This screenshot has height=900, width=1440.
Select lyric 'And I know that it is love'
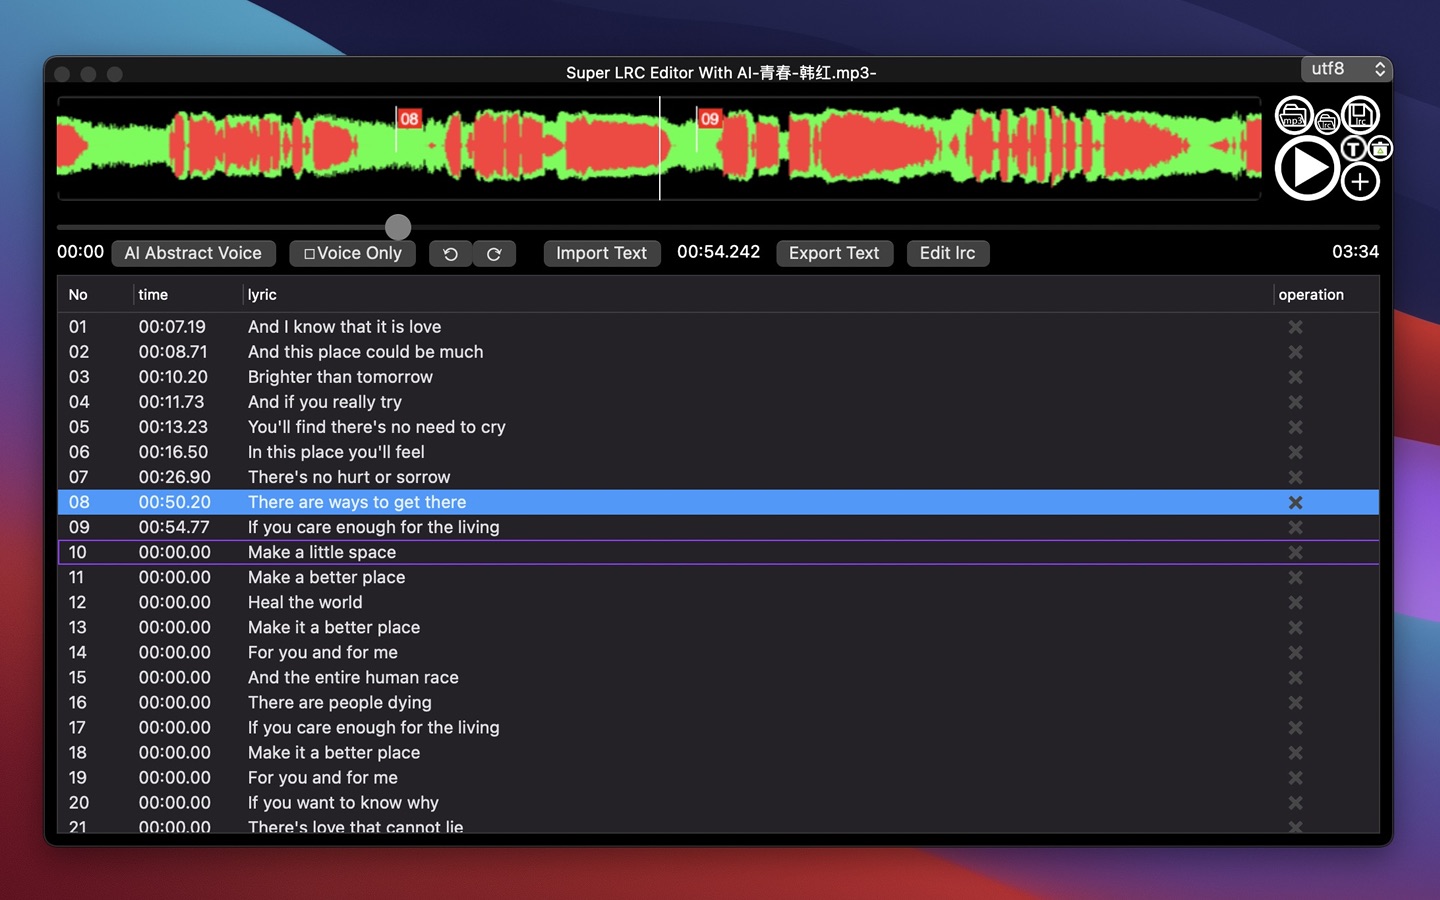pyautogui.click(x=344, y=327)
